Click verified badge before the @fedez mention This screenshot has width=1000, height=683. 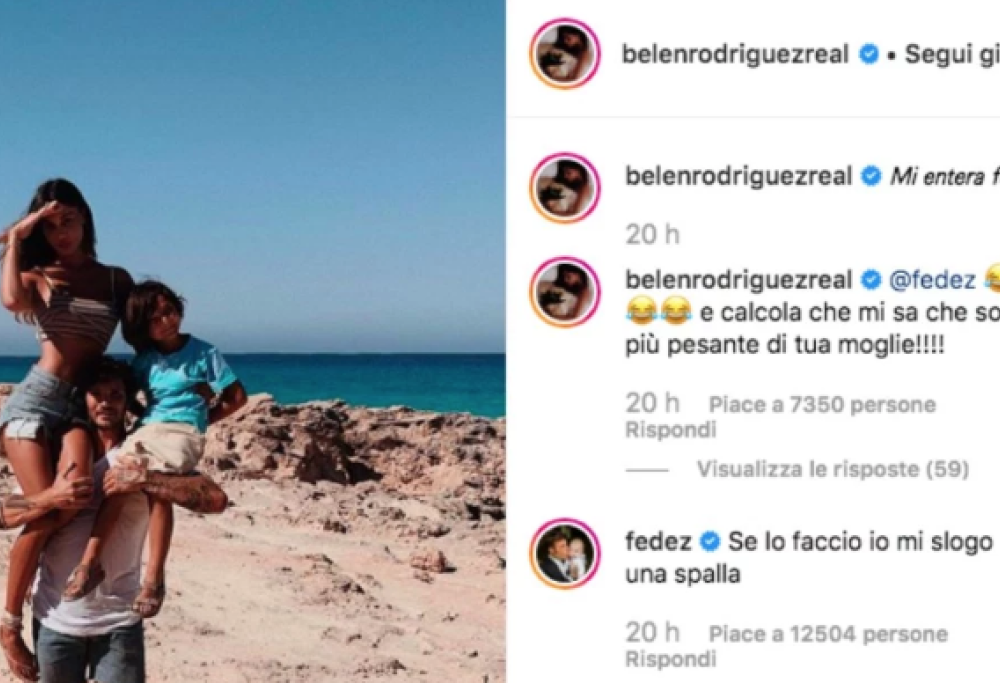point(871,279)
